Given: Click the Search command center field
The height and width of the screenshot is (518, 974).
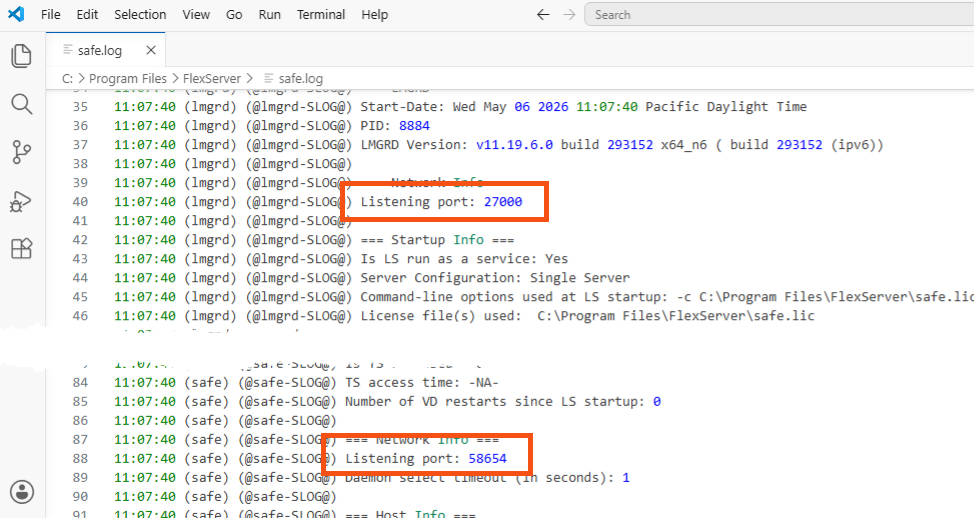Looking at the screenshot, I should (x=779, y=14).
